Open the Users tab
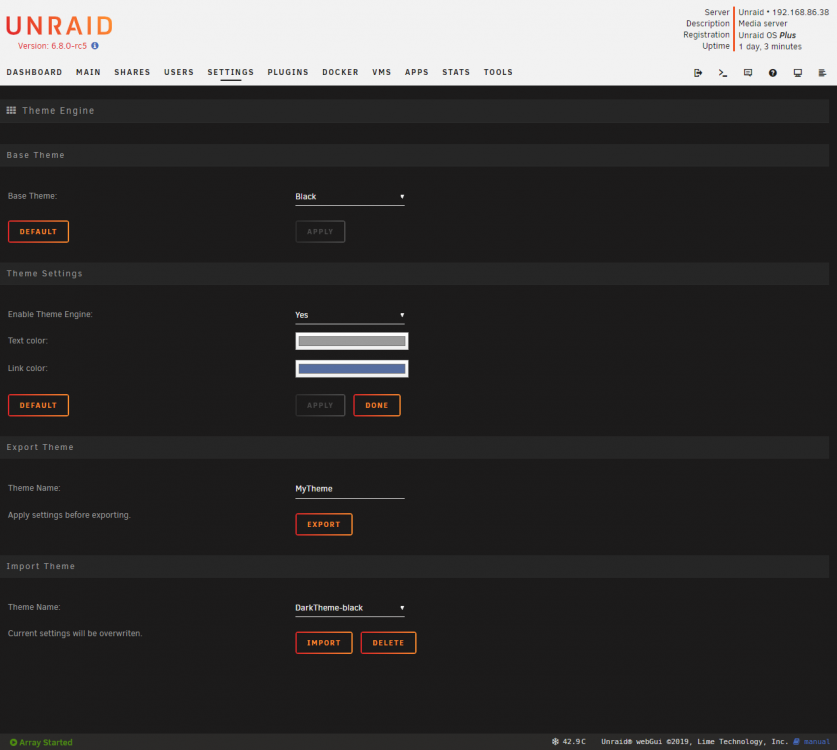 [179, 72]
